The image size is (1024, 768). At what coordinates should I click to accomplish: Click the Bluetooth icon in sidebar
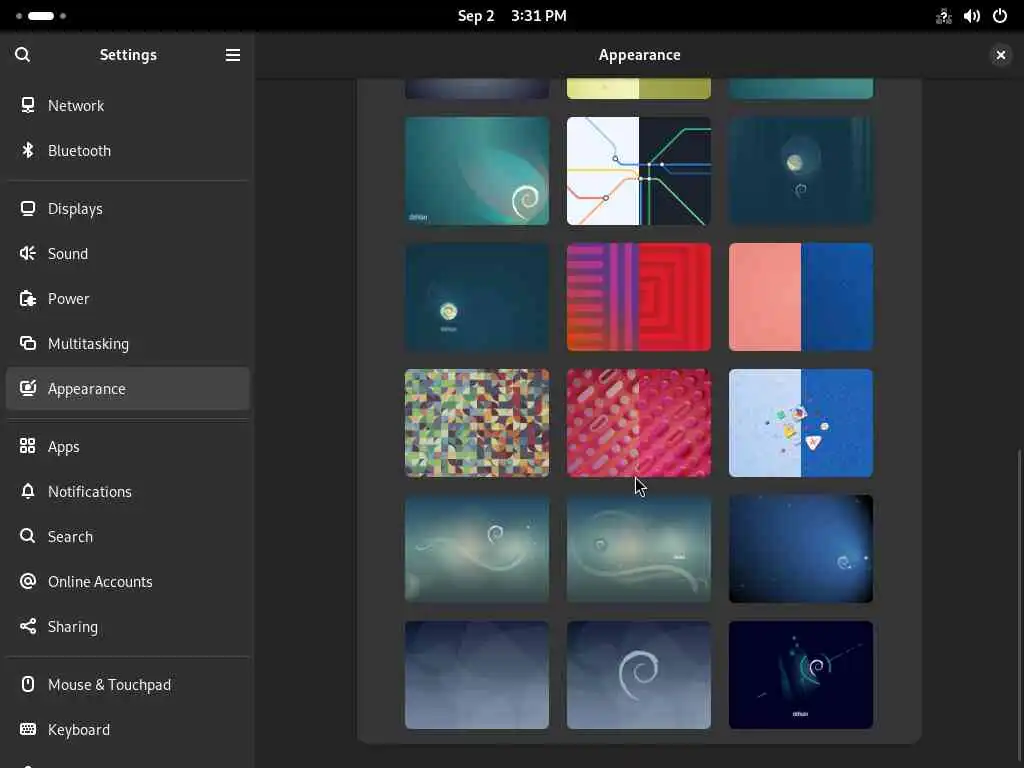pos(27,150)
